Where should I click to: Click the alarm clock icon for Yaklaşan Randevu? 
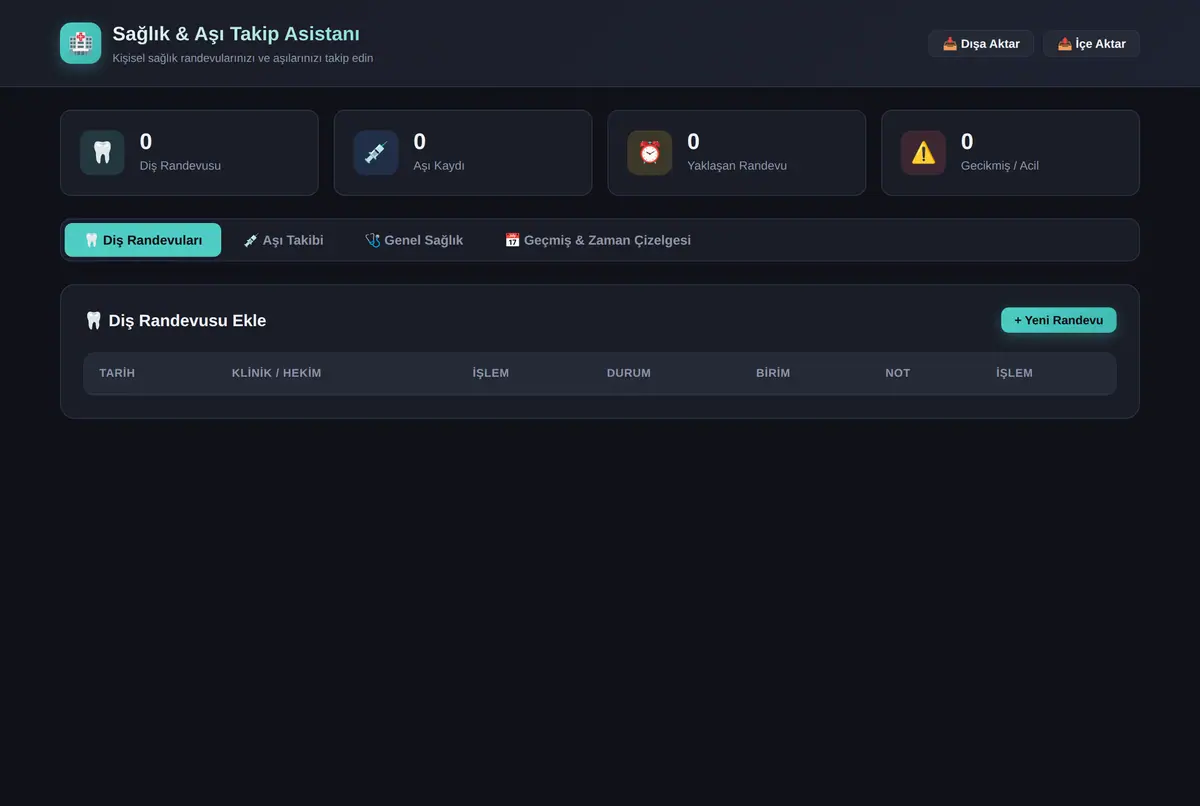pyautogui.click(x=650, y=153)
